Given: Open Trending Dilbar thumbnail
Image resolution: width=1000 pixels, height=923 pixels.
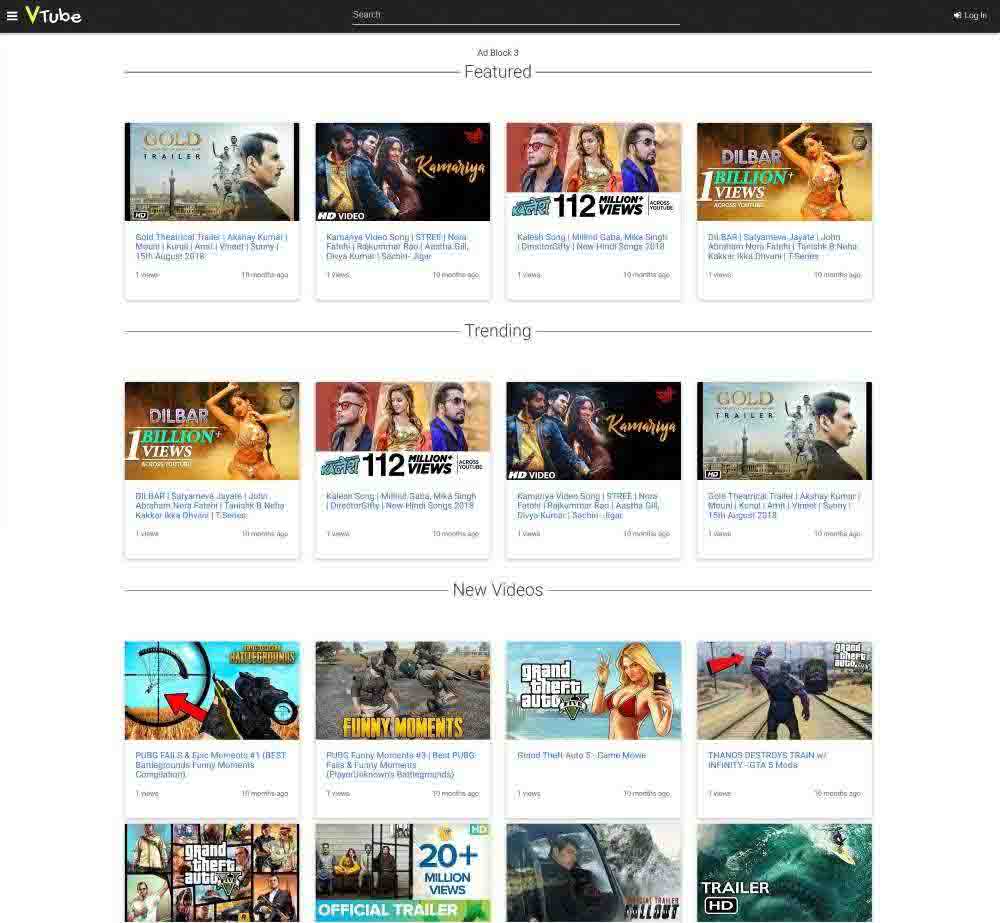Looking at the screenshot, I should (x=212, y=431).
